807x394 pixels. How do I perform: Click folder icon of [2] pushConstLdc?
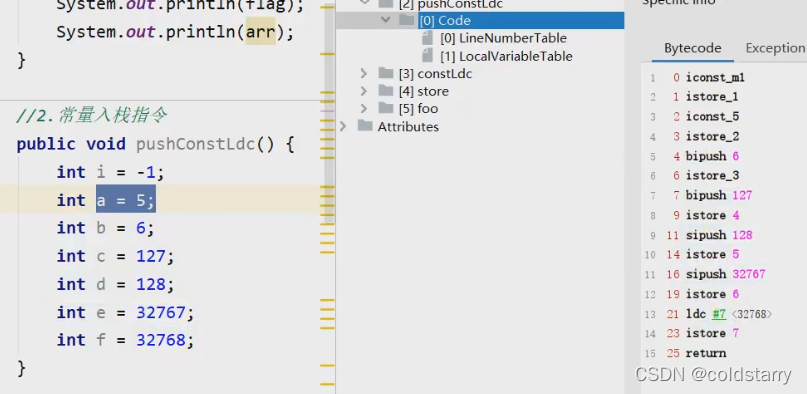pos(386,4)
